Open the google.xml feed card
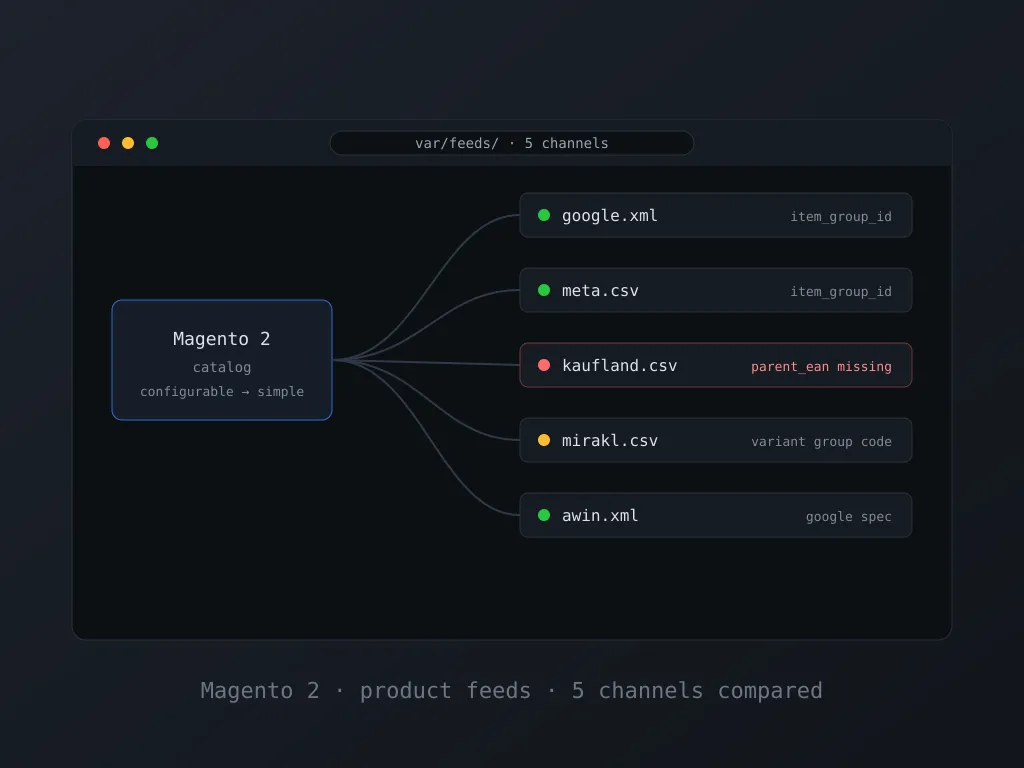This screenshot has width=1024, height=768. tap(716, 216)
